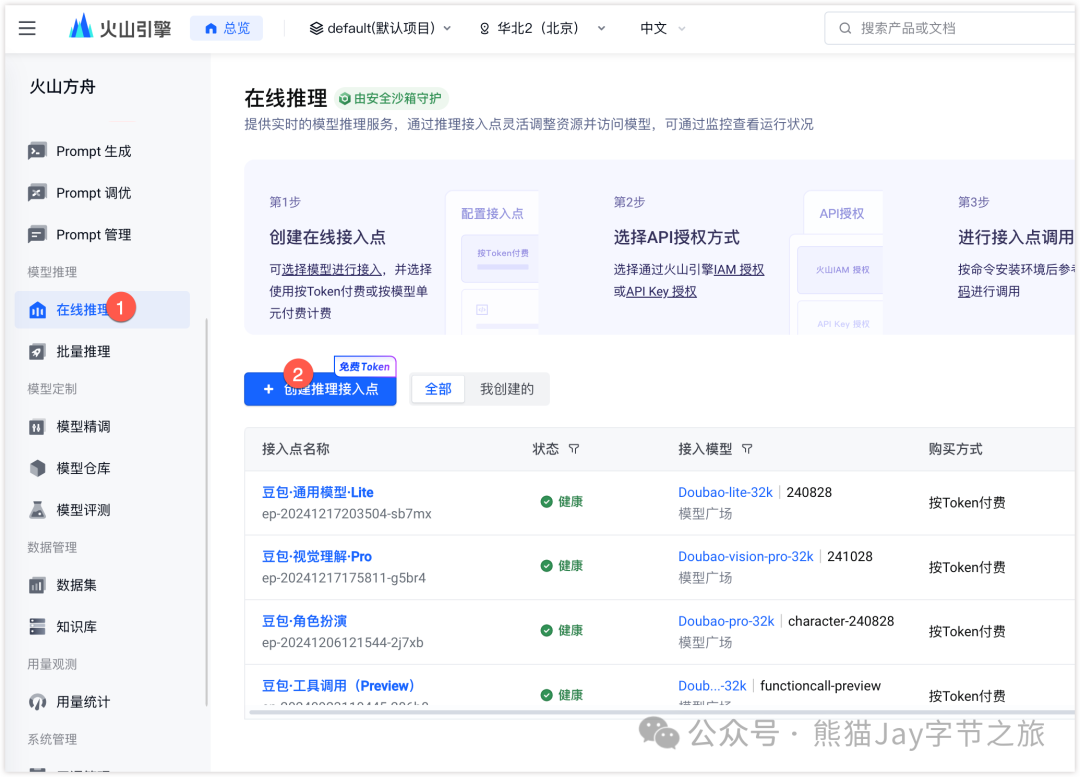This screenshot has height=777, width=1080.
Task: Click the 健康 status icon for 豆包·视觉理解·Pro
Action: pyautogui.click(x=546, y=566)
